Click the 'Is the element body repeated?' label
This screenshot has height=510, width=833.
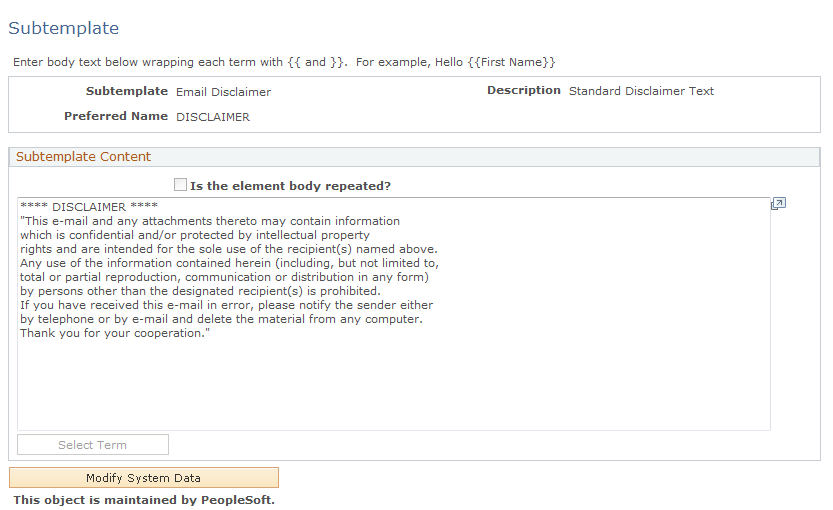pos(290,186)
